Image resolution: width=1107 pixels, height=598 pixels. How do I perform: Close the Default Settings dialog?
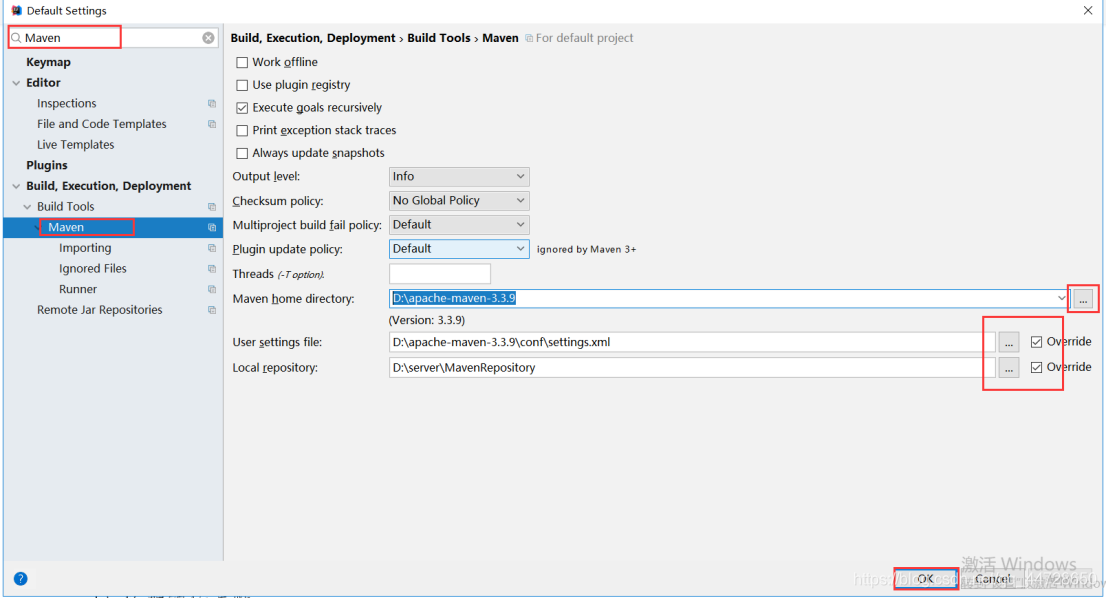tap(1088, 11)
